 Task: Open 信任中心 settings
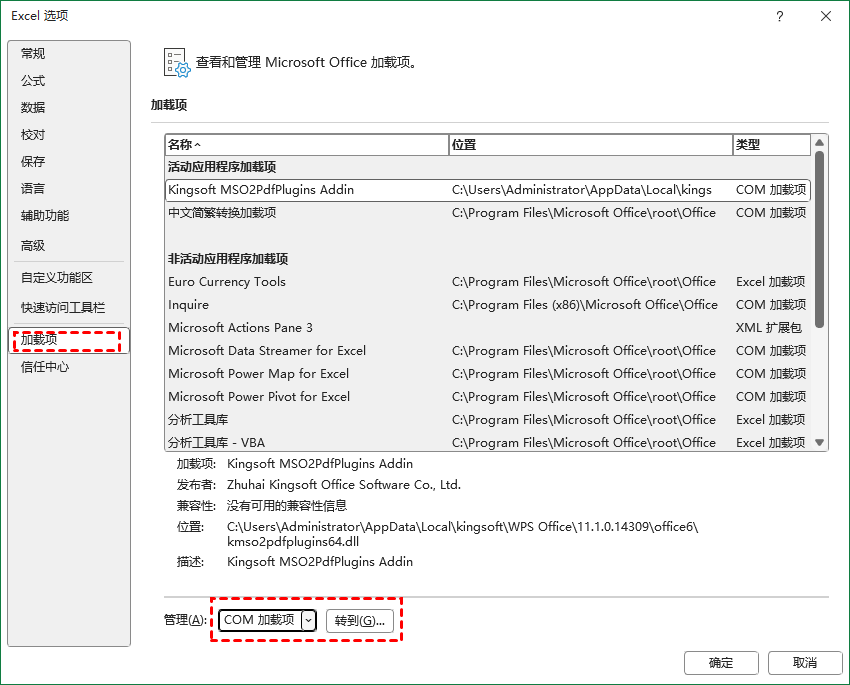[x=69, y=367]
